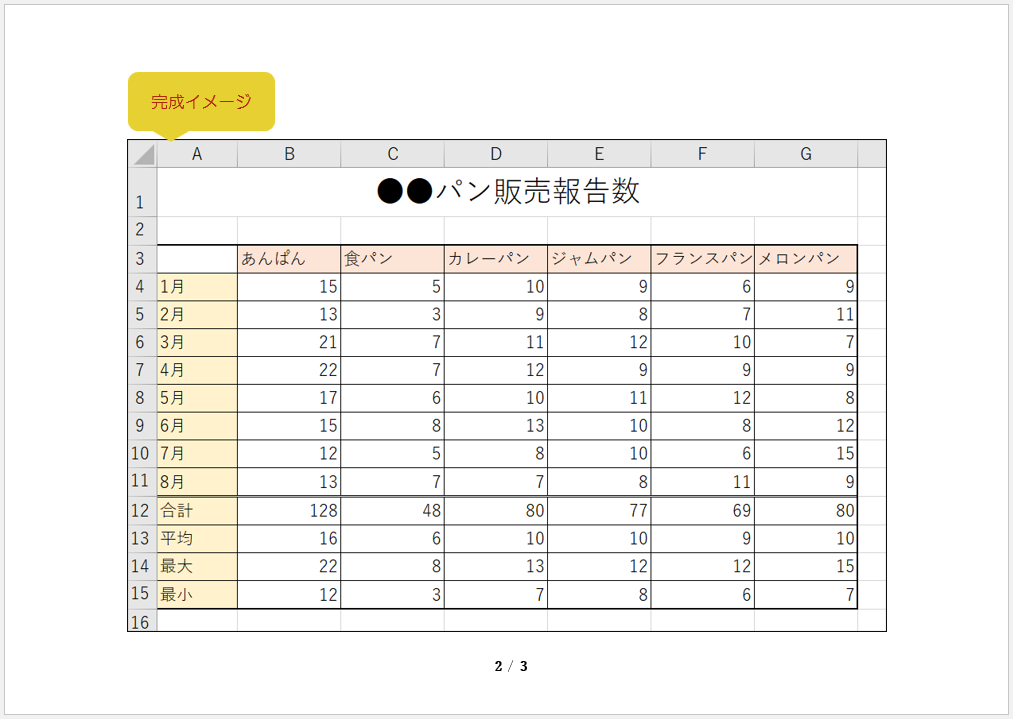Click the 食パン total 48
The image size is (1013, 719).
[392, 510]
